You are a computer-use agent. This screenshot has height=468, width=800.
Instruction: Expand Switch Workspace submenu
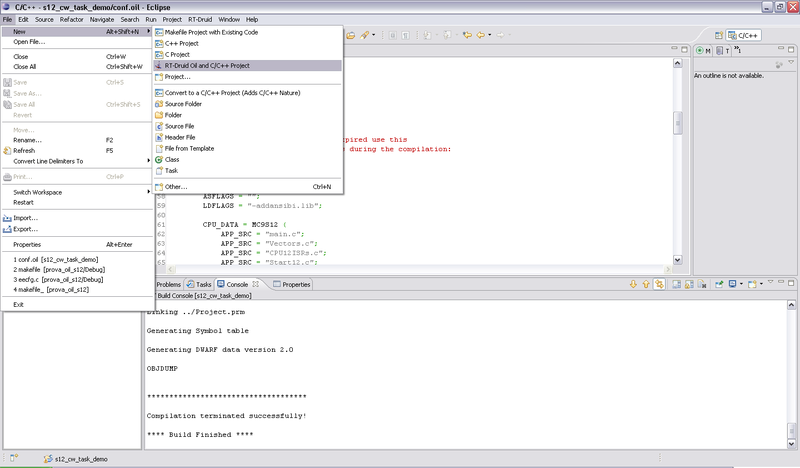pyautogui.click(x=148, y=192)
